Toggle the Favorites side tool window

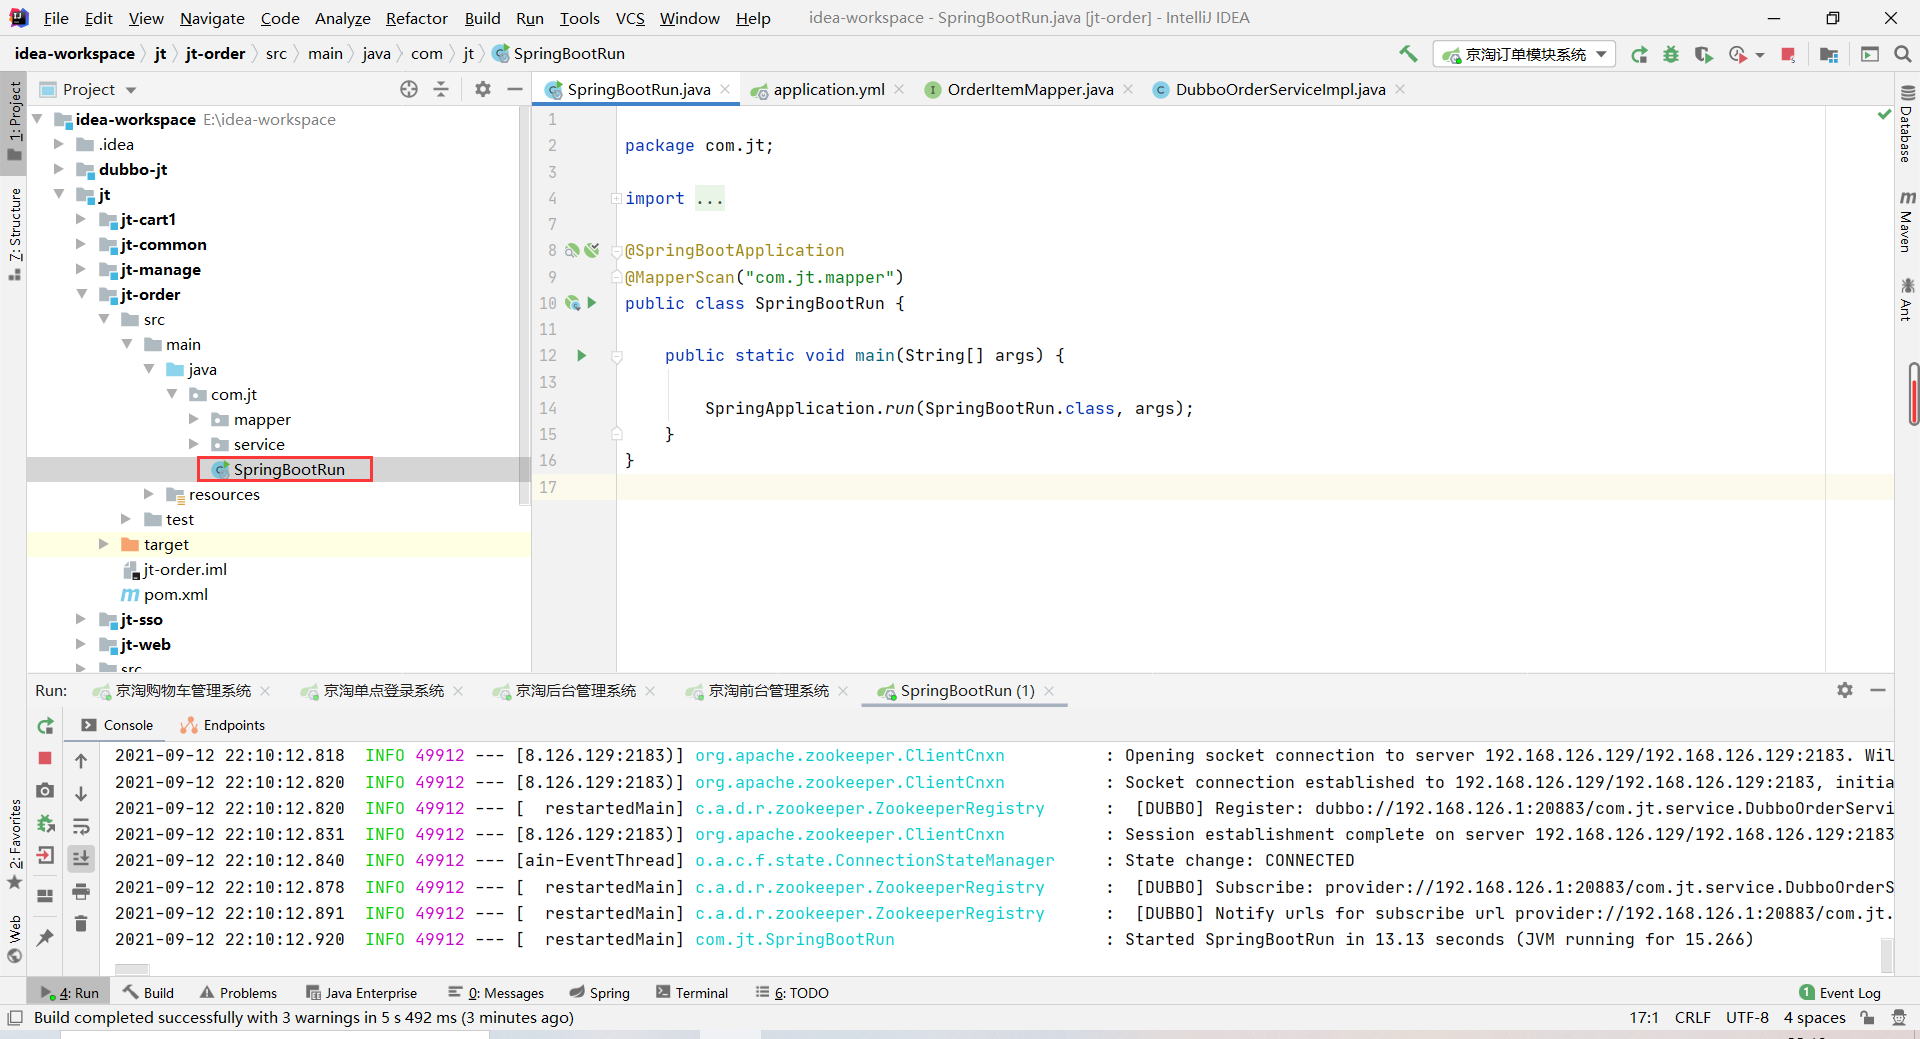(x=14, y=843)
